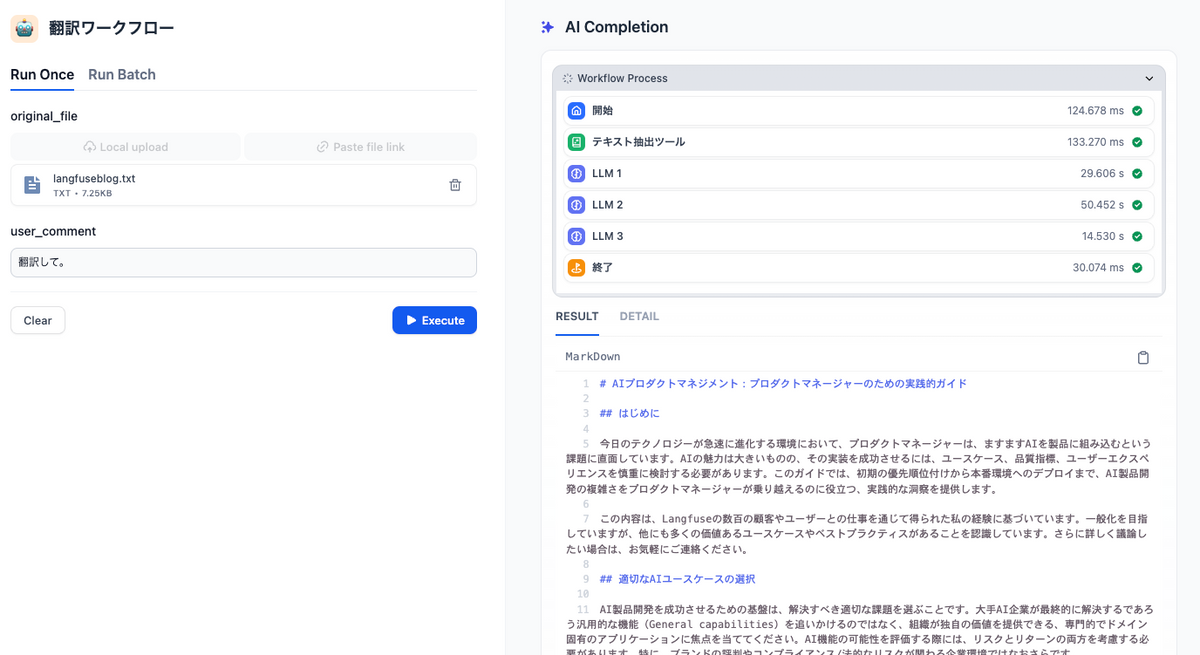Delete langfuseblog.txt using the trash icon
This screenshot has height=655, width=1200.
coord(455,184)
